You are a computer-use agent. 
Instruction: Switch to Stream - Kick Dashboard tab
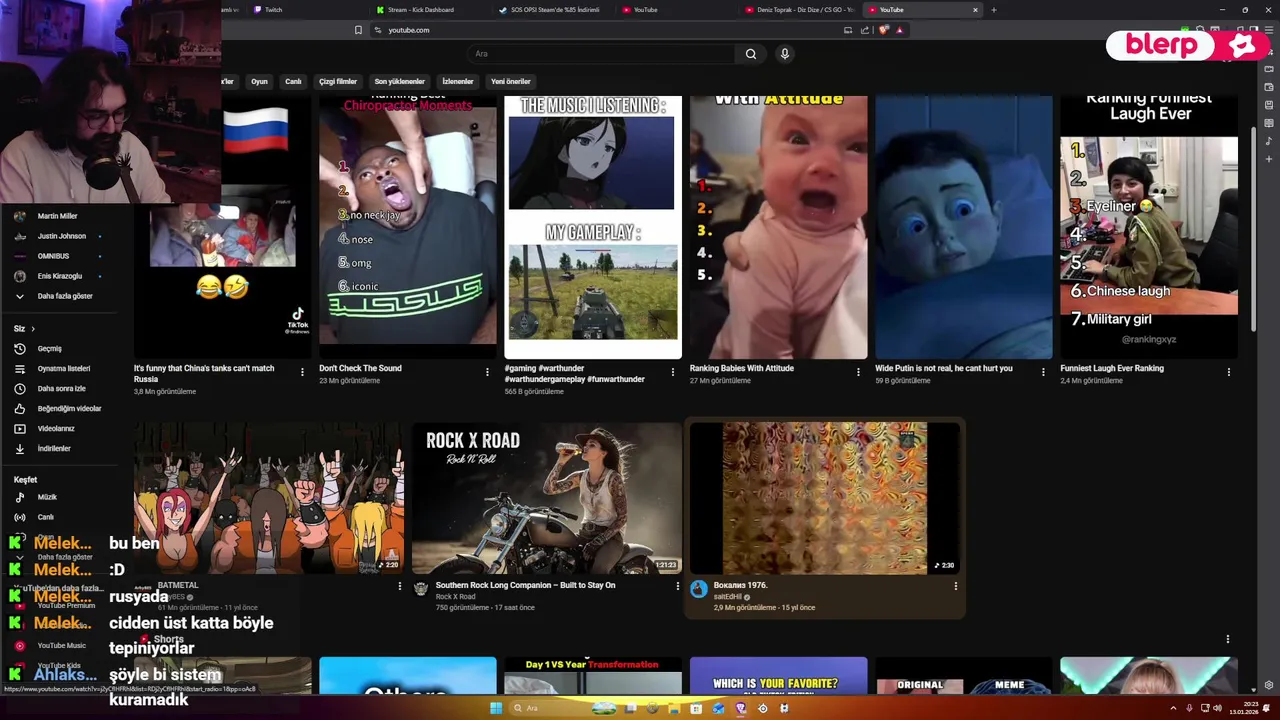click(x=430, y=10)
